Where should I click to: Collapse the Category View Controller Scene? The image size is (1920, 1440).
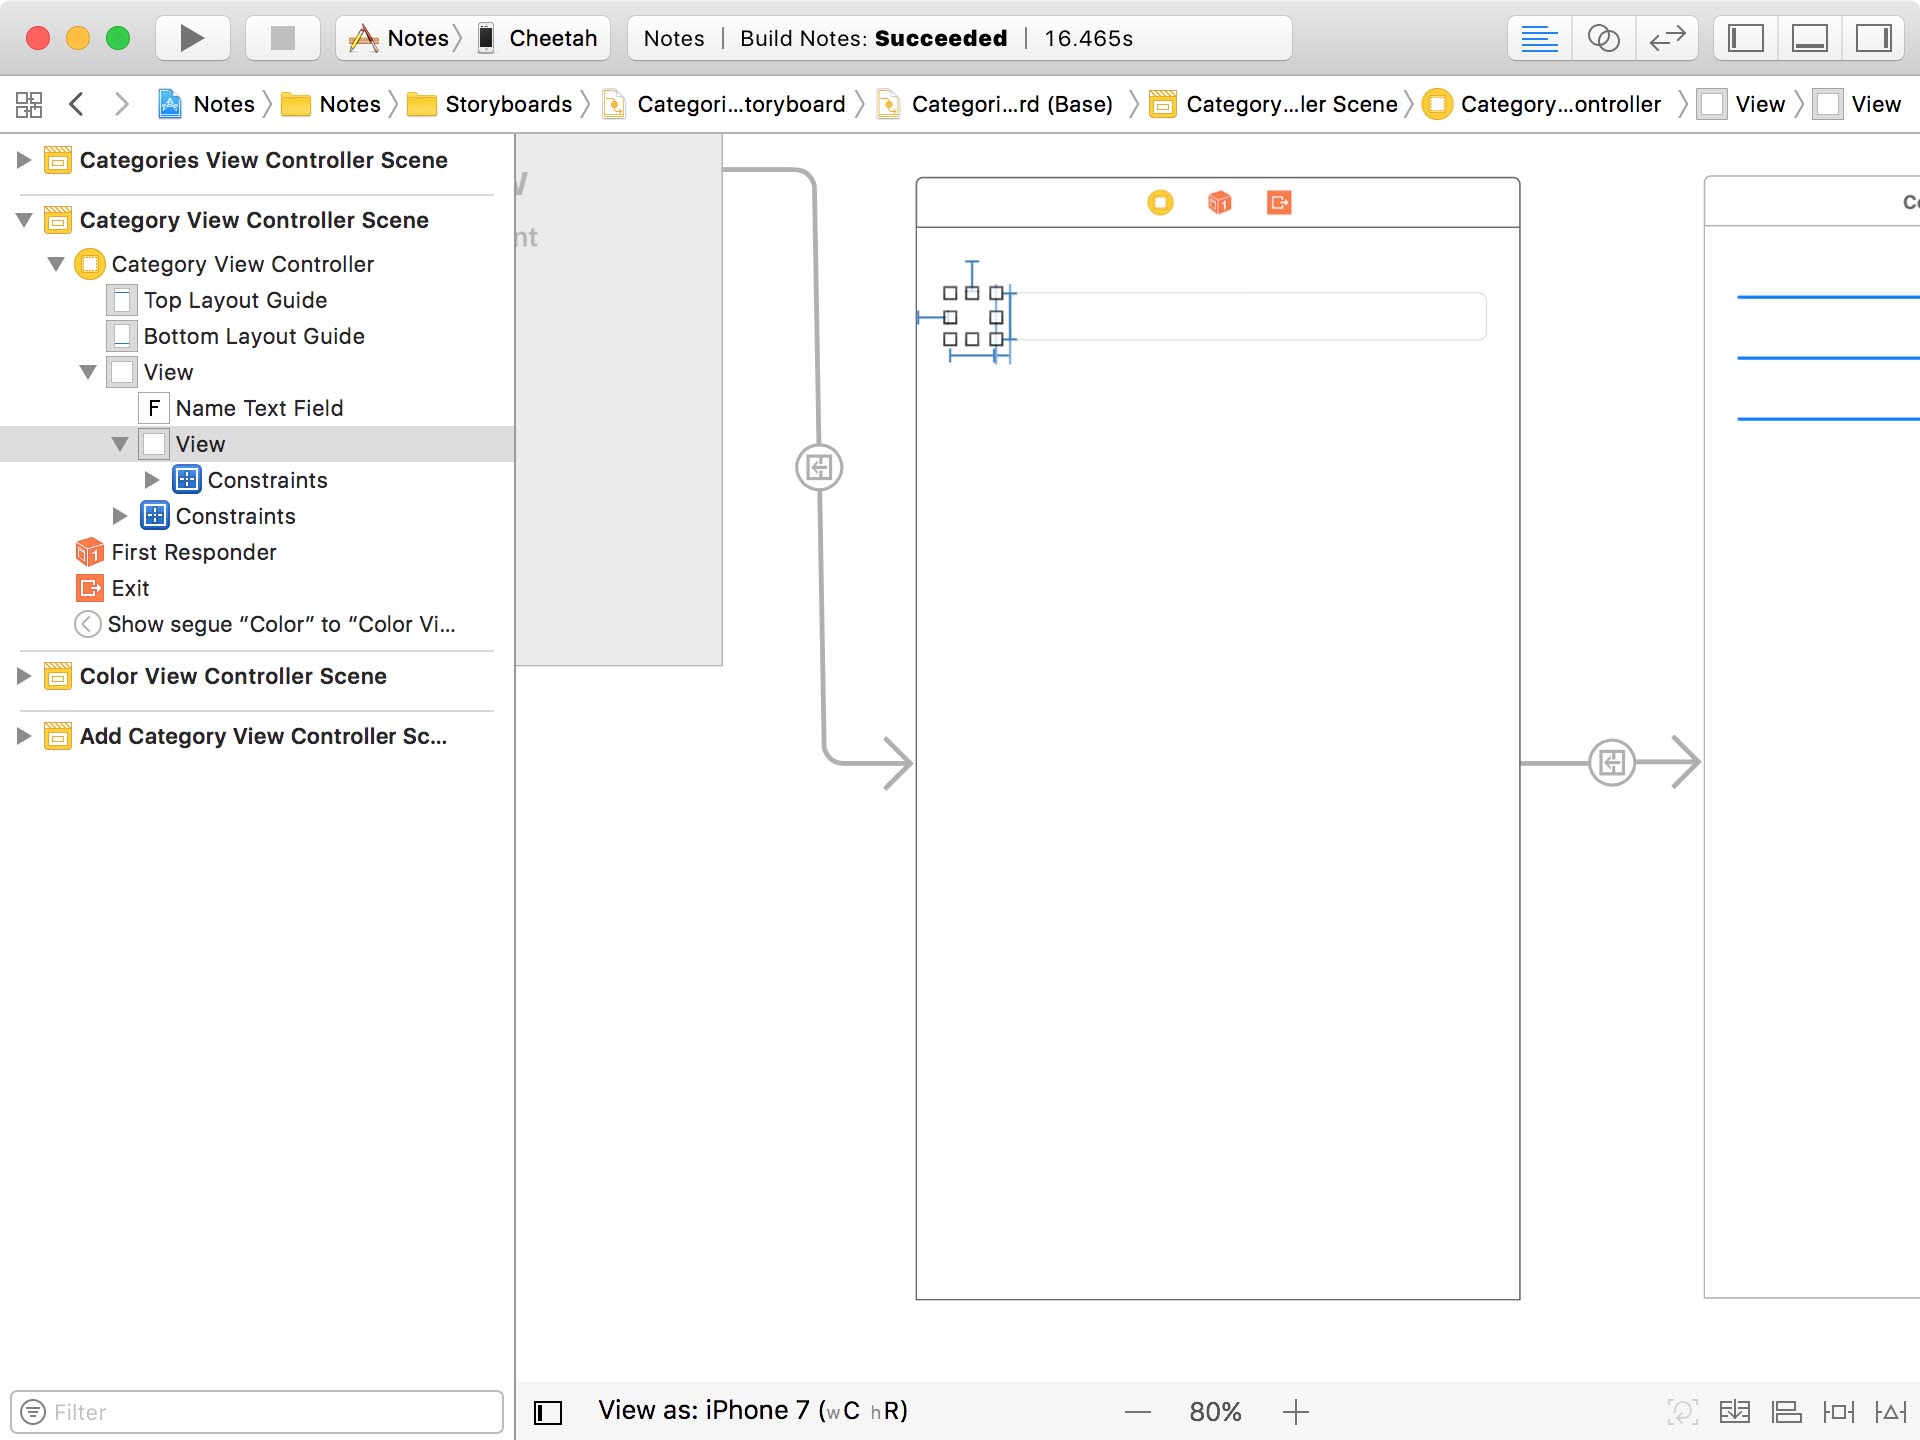(x=24, y=220)
